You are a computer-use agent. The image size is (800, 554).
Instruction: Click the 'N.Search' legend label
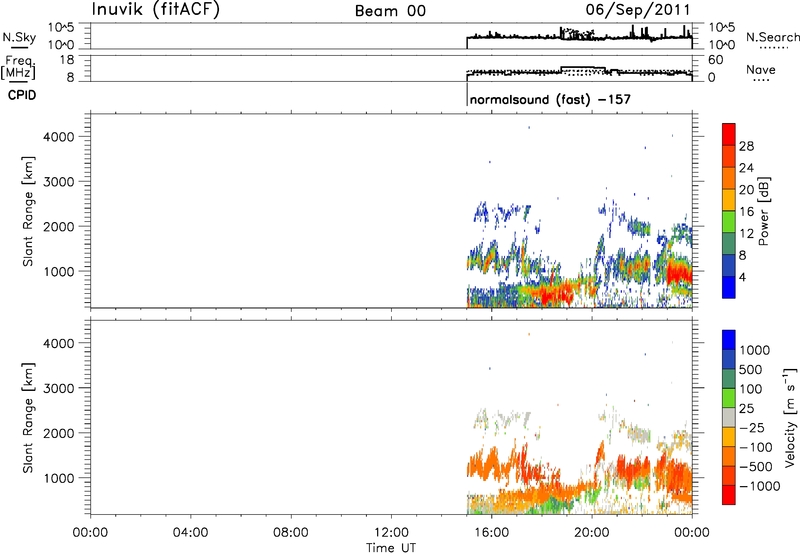pyautogui.click(x=772, y=37)
